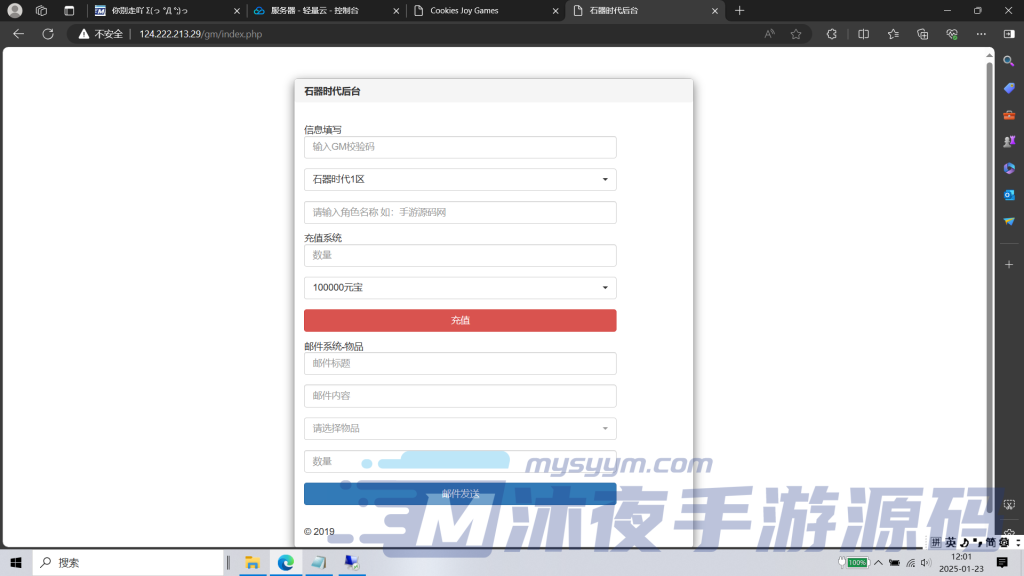Click the red 充值 recharge button
The width and height of the screenshot is (1024, 576).
459,320
